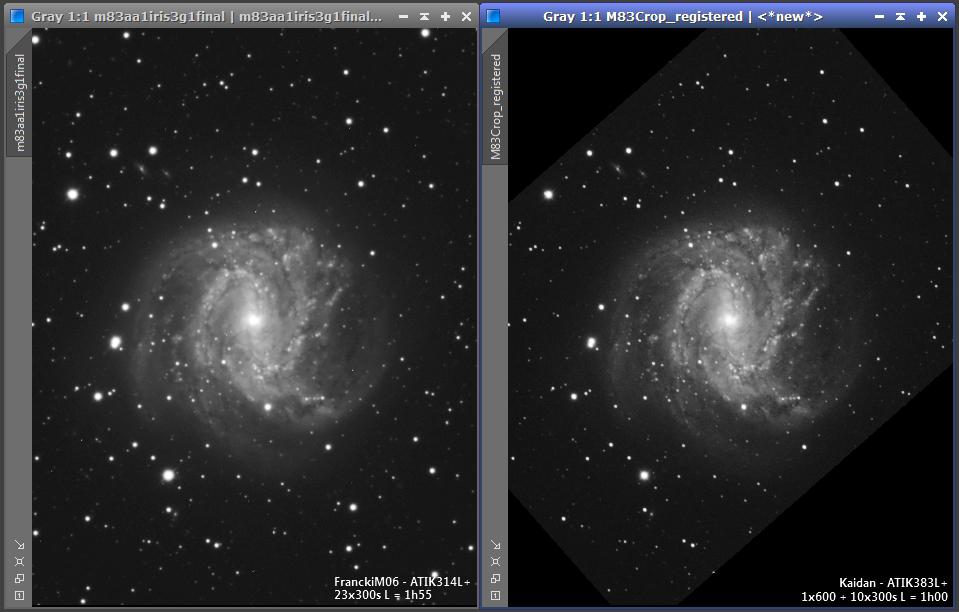Viewport: 959px width, 612px height.
Task: Shade the m83aa1iris3g1final window with the up-arrow button
Action: [x=424, y=17]
